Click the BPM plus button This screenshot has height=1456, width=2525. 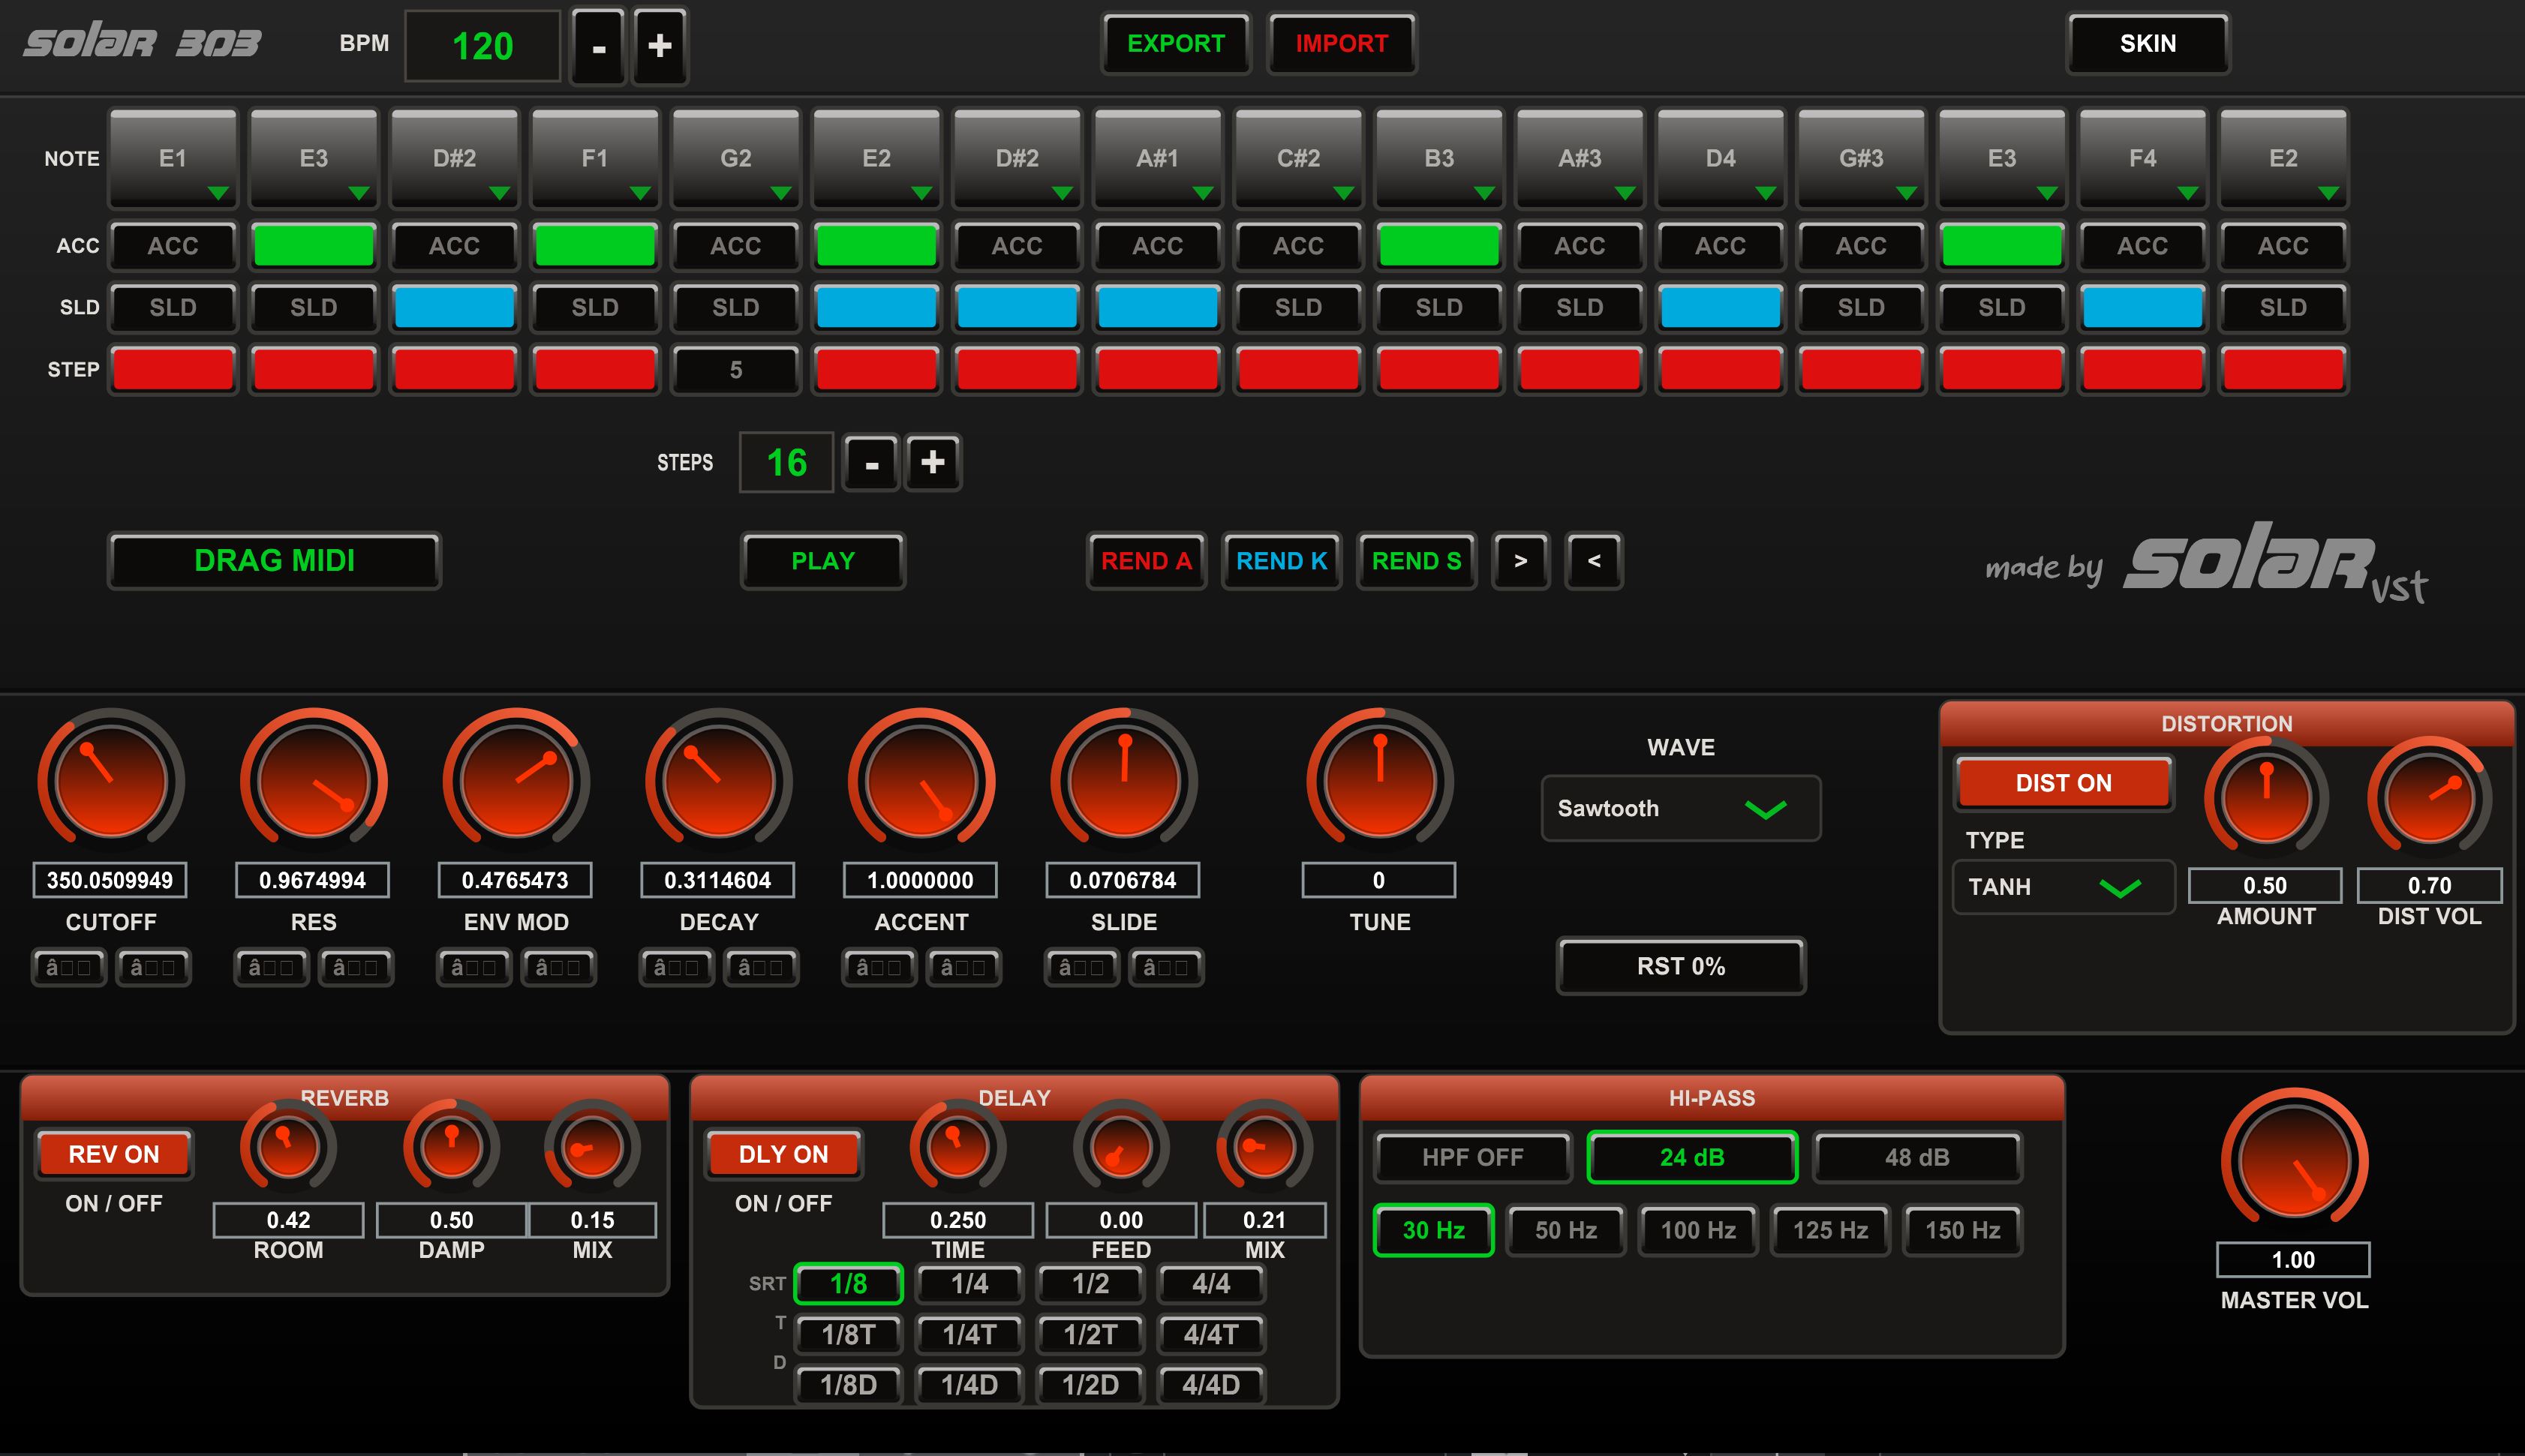(659, 45)
